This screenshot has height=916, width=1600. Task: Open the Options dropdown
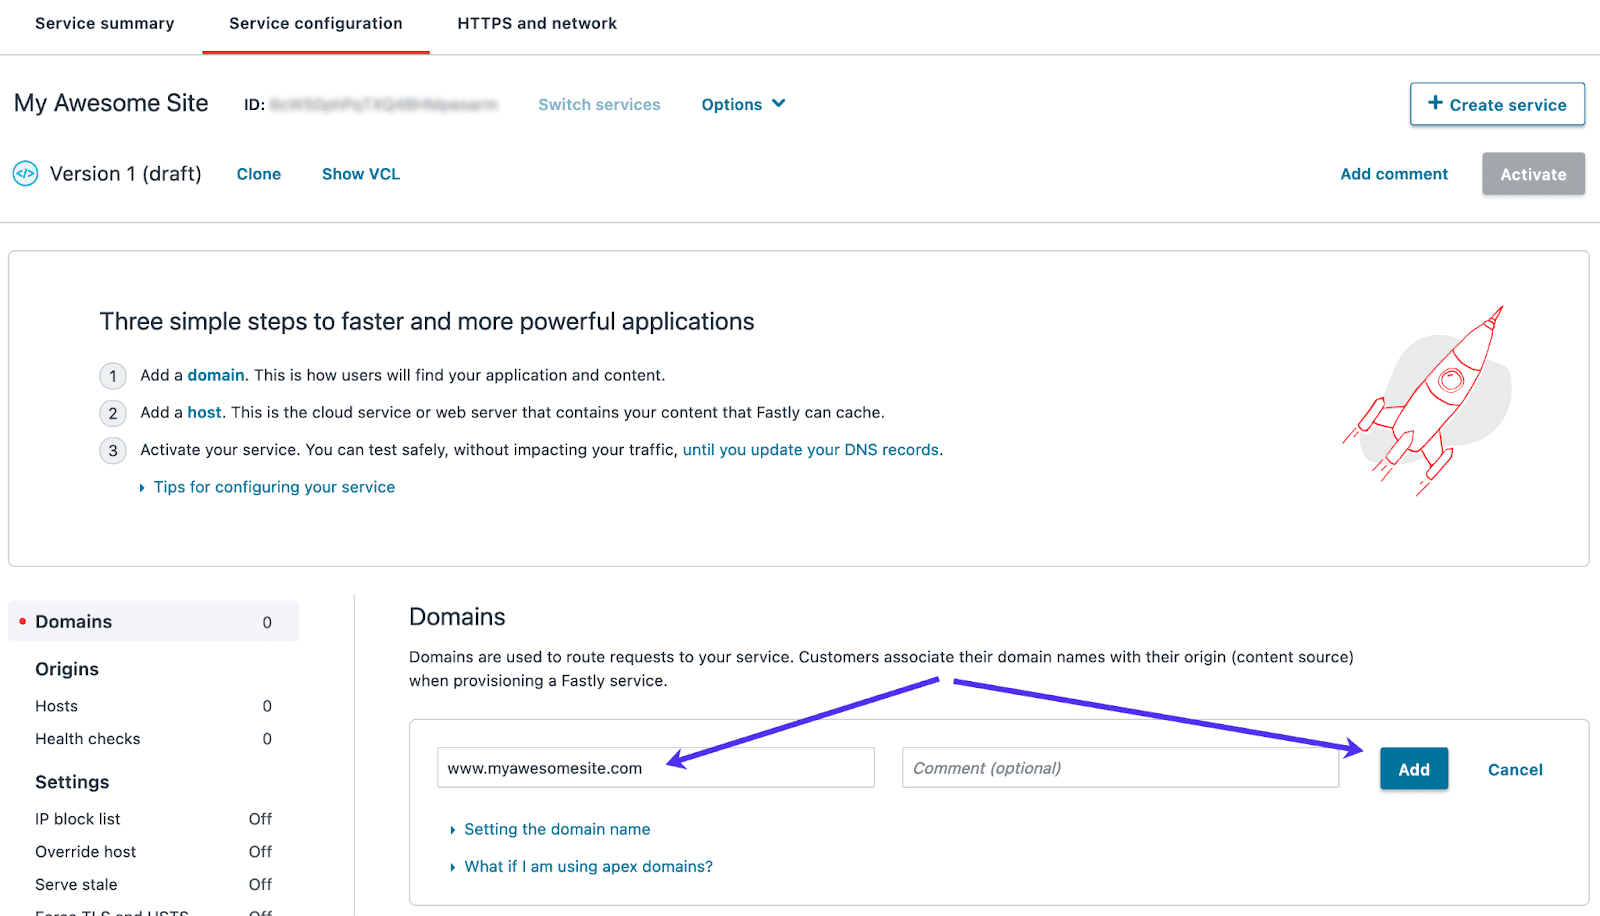[742, 104]
